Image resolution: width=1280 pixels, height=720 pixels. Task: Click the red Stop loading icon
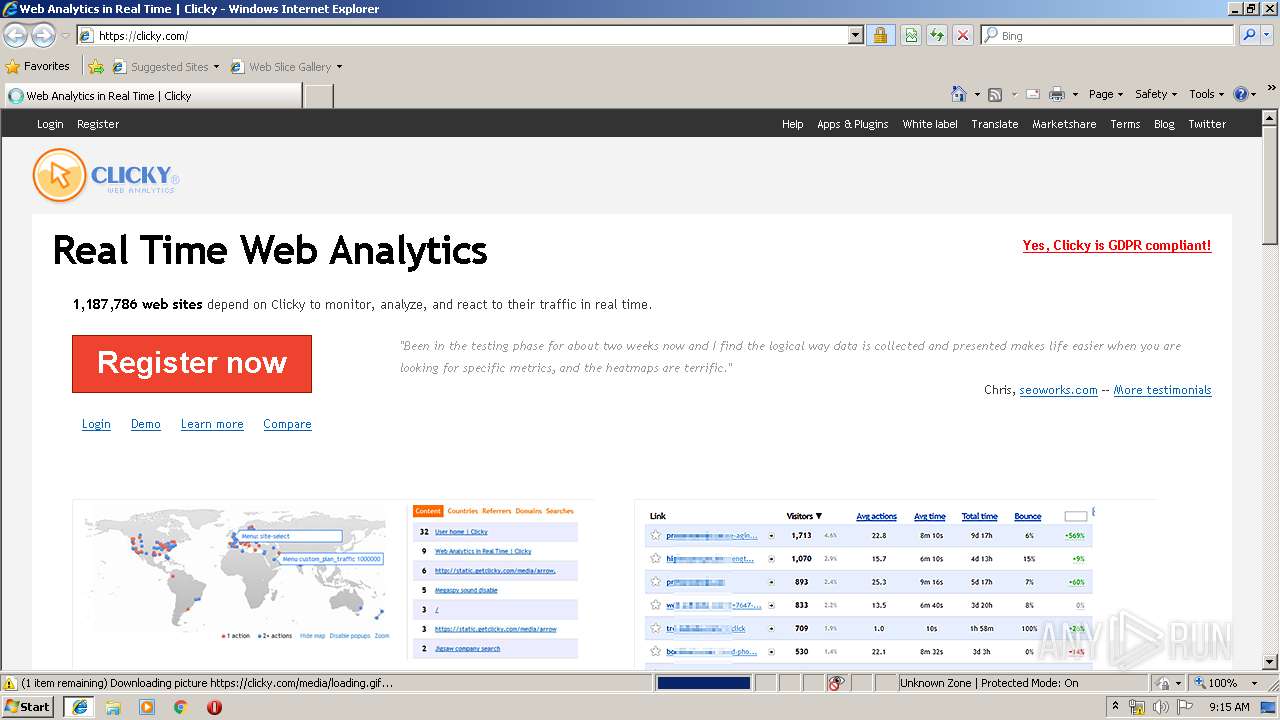point(962,35)
